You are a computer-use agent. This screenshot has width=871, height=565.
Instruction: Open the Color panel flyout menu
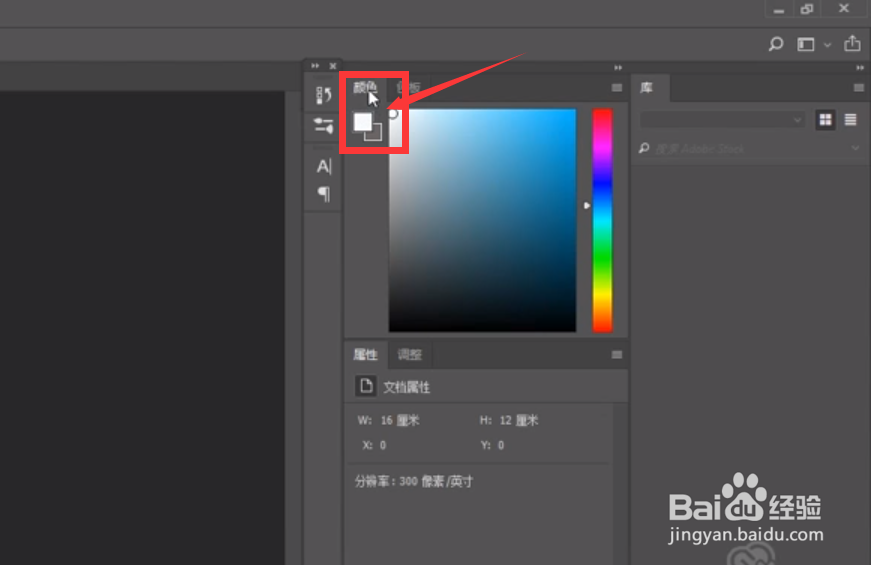coord(617,88)
